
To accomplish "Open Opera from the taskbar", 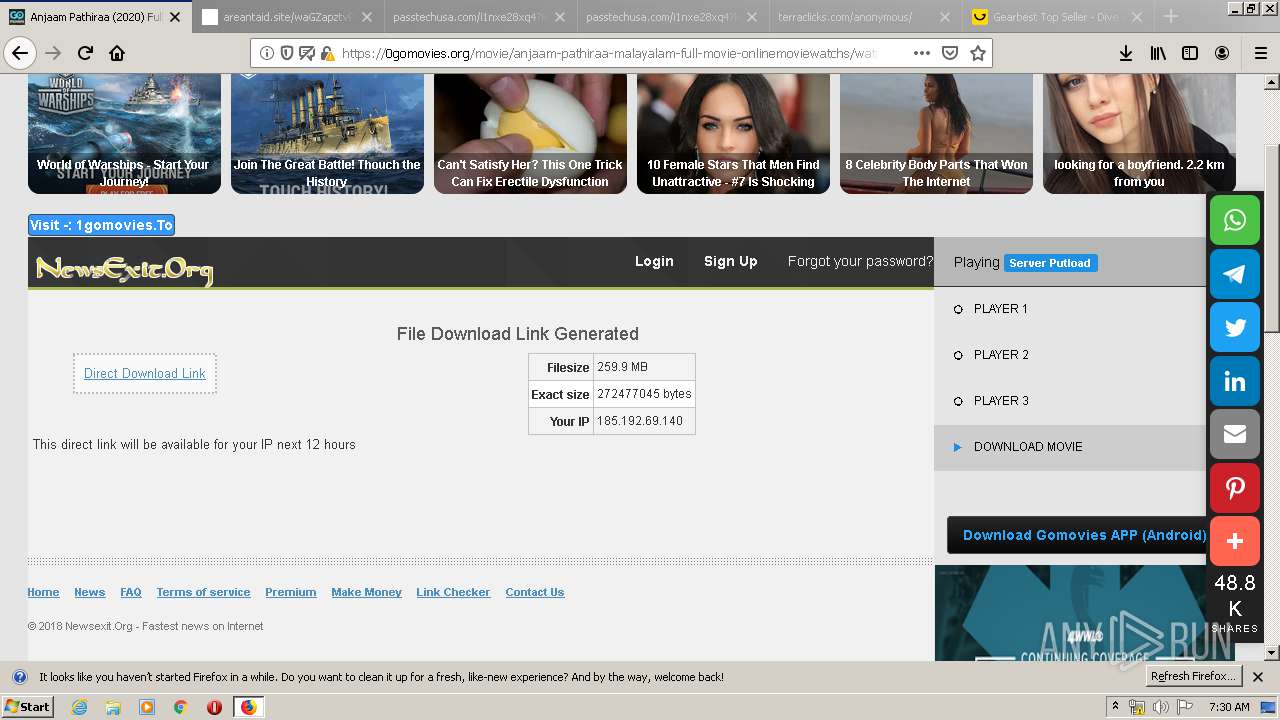I will click(x=214, y=707).
